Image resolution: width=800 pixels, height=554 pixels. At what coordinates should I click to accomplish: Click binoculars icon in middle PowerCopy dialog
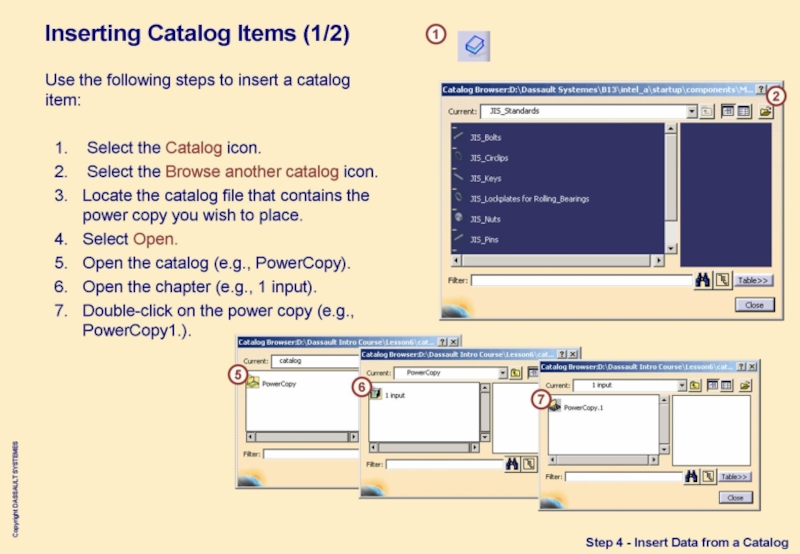pyautogui.click(x=513, y=464)
